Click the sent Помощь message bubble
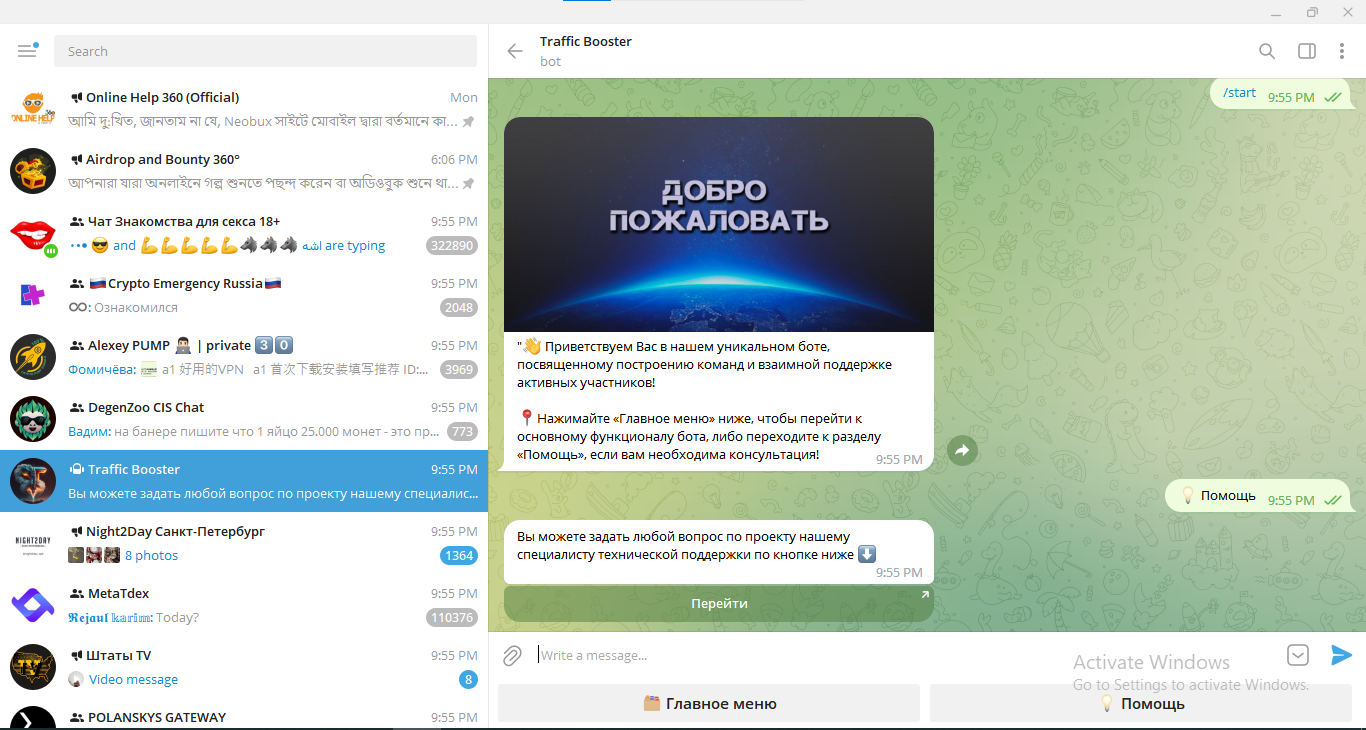Viewport: 1366px width, 730px height. click(x=1259, y=494)
